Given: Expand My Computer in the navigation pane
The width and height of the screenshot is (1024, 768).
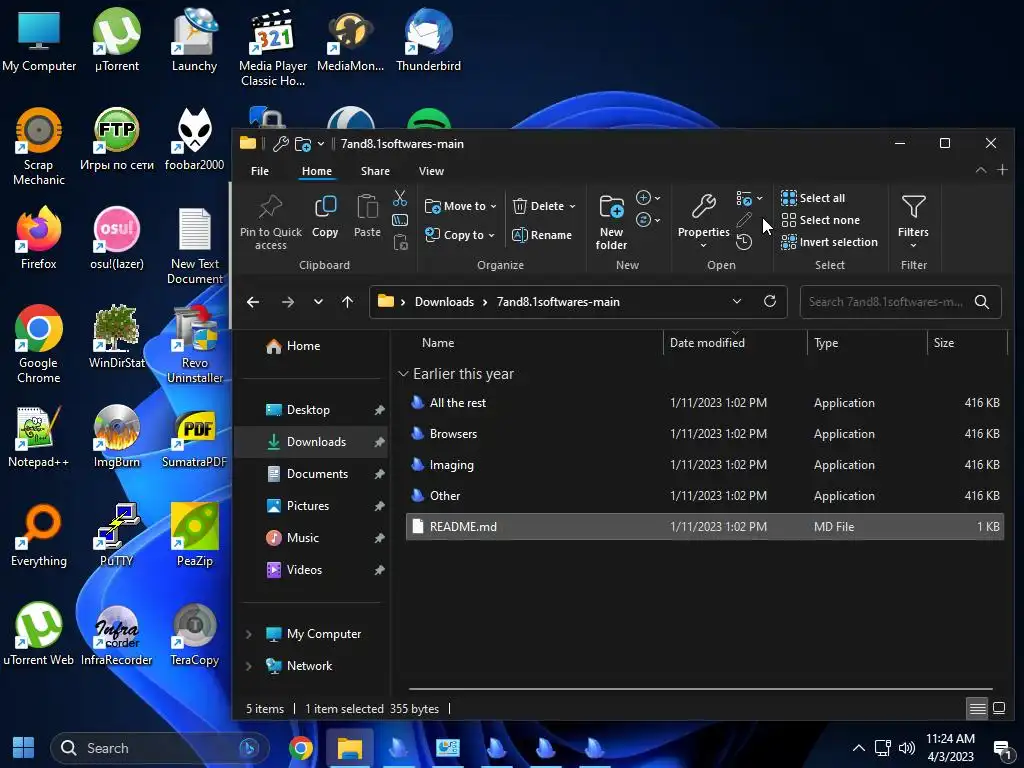Looking at the screenshot, I should tap(249, 634).
